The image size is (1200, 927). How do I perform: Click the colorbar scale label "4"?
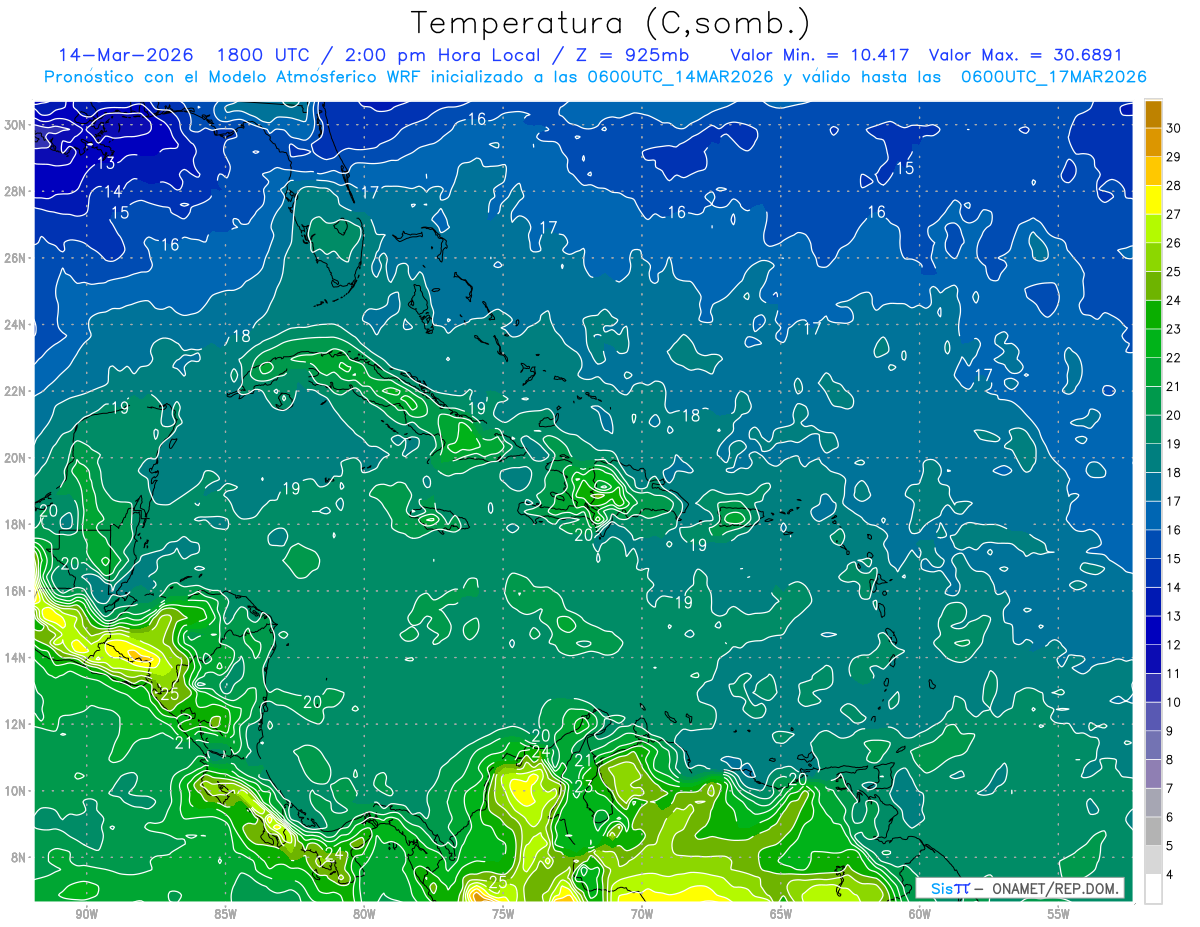(1170, 875)
